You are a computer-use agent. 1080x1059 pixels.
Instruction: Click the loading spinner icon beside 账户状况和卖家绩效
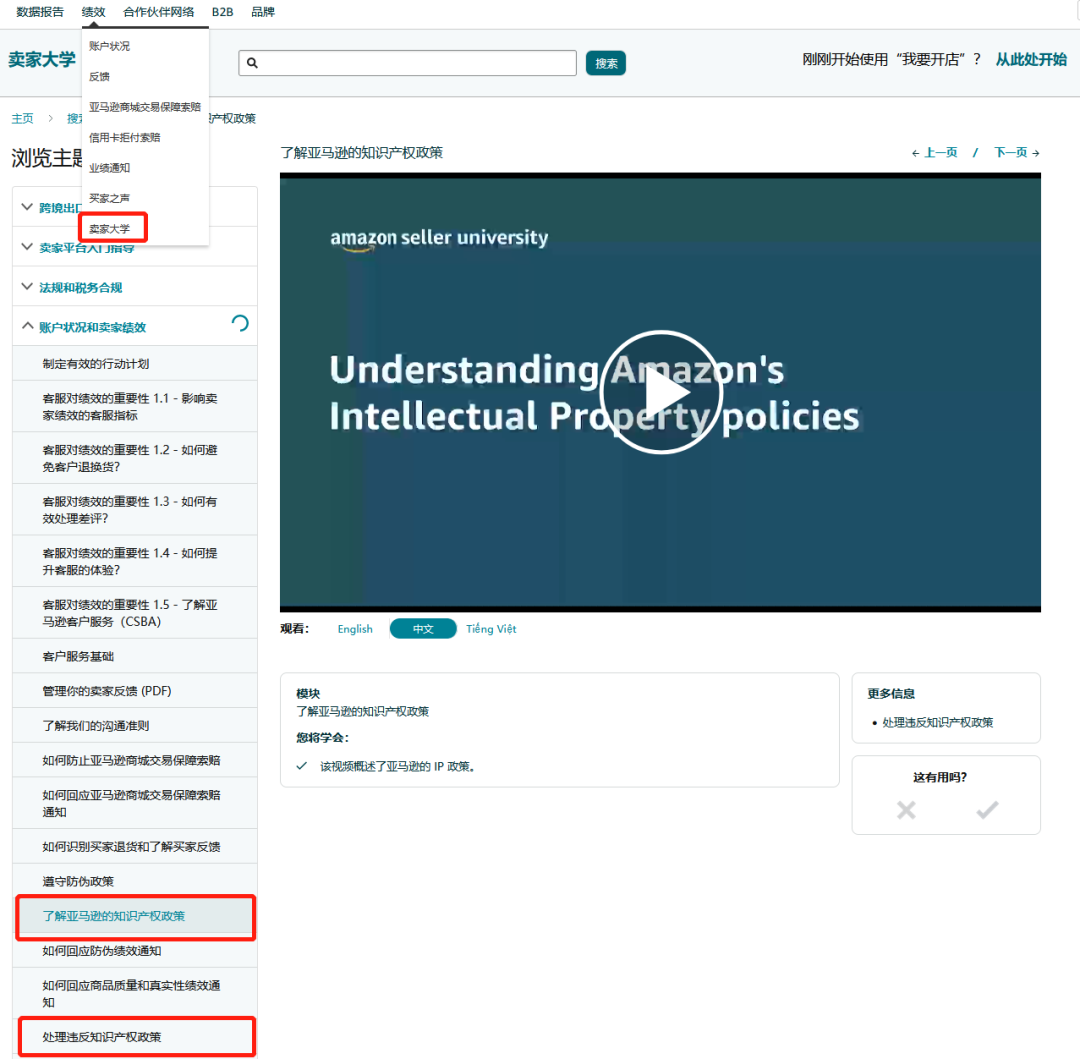[x=240, y=323]
